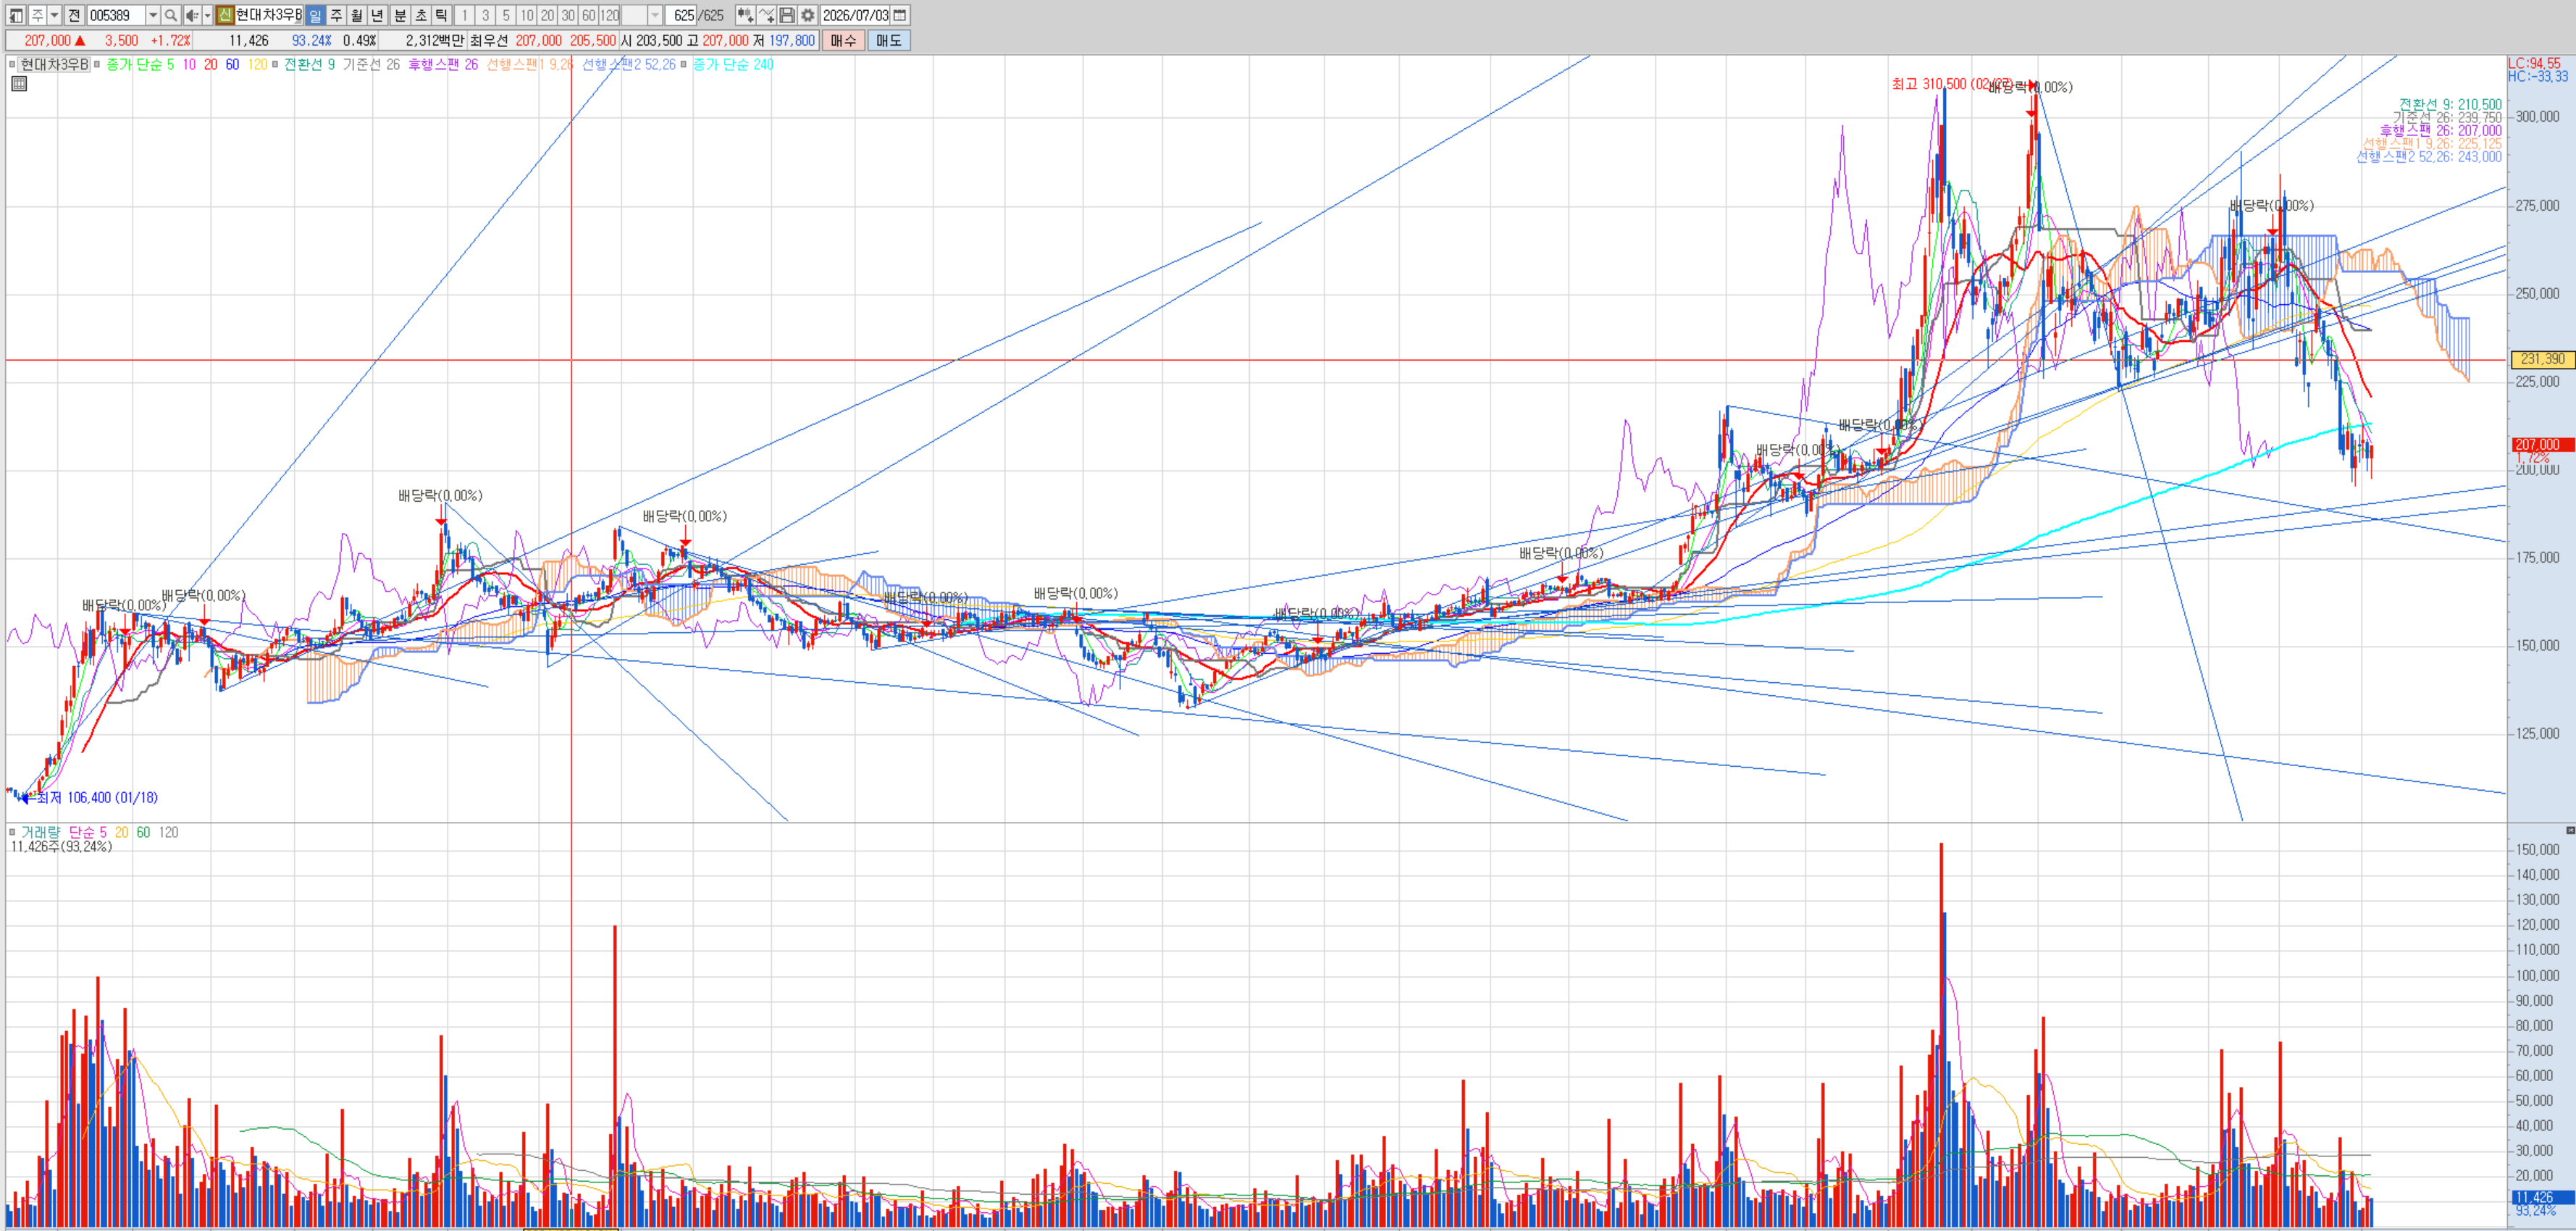This screenshot has width=2576, height=1231.
Task: Click the magenta 10 moving average label
Action: [189, 64]
